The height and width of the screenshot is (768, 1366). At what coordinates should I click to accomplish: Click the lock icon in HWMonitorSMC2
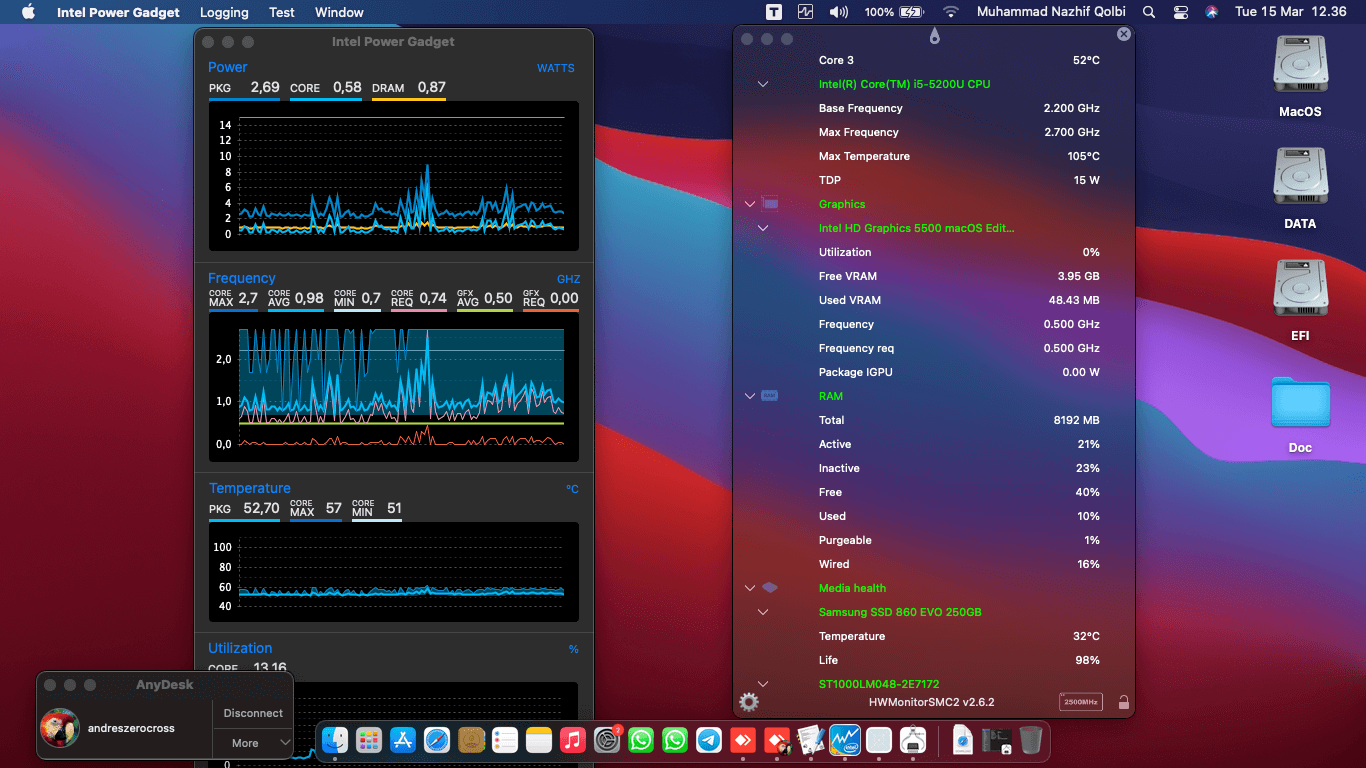[x=1124, y=702]
